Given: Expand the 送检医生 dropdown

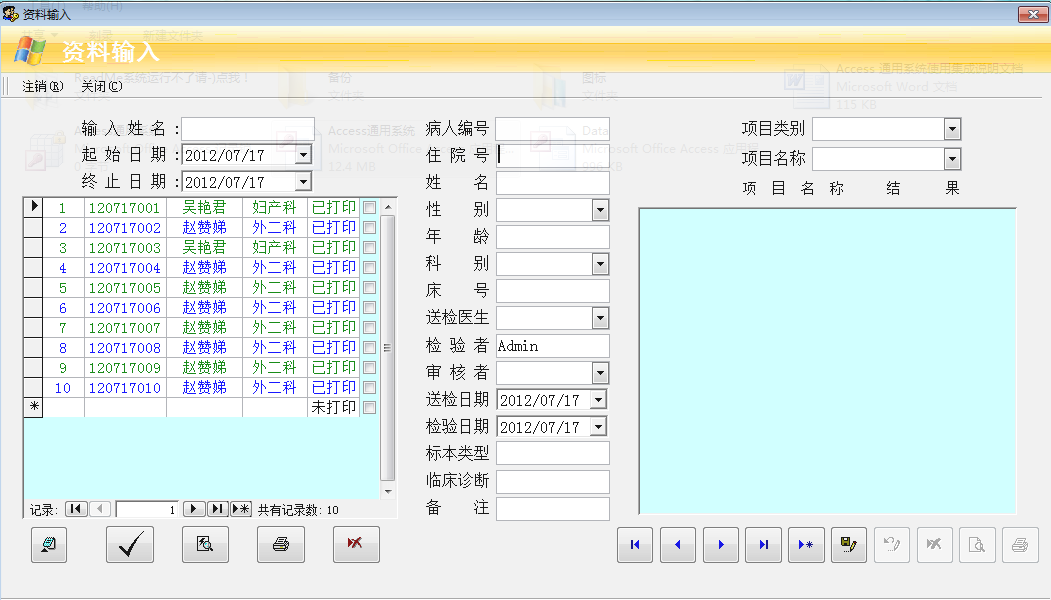Looking at the screenshot, I should (x=600, y=318).
